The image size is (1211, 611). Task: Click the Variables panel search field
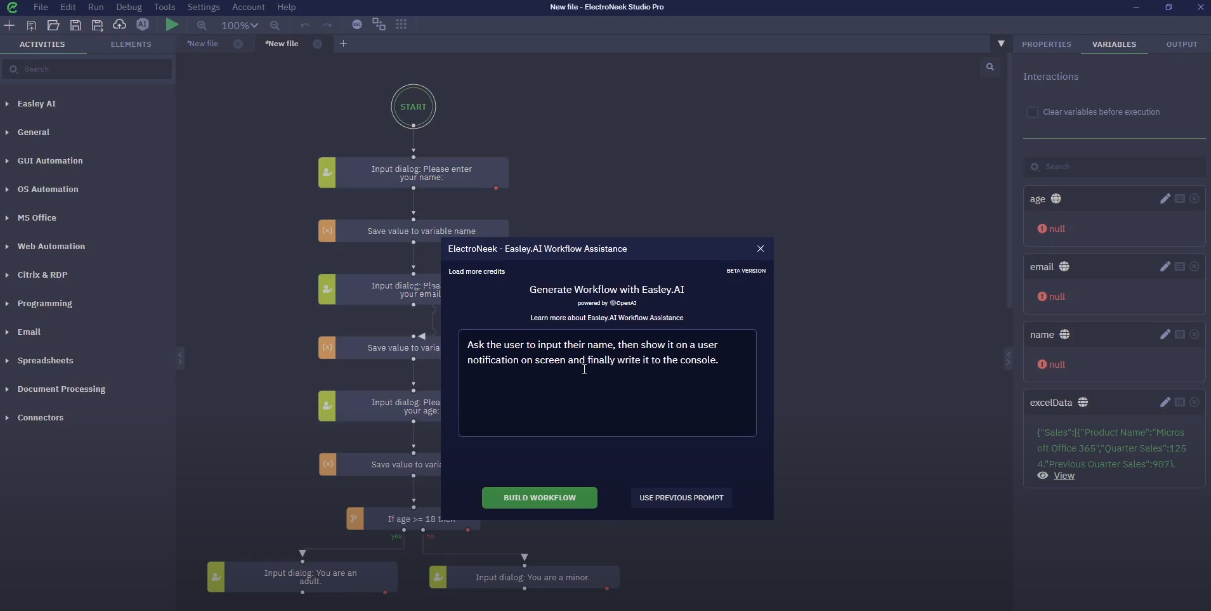click(1114, 167)
